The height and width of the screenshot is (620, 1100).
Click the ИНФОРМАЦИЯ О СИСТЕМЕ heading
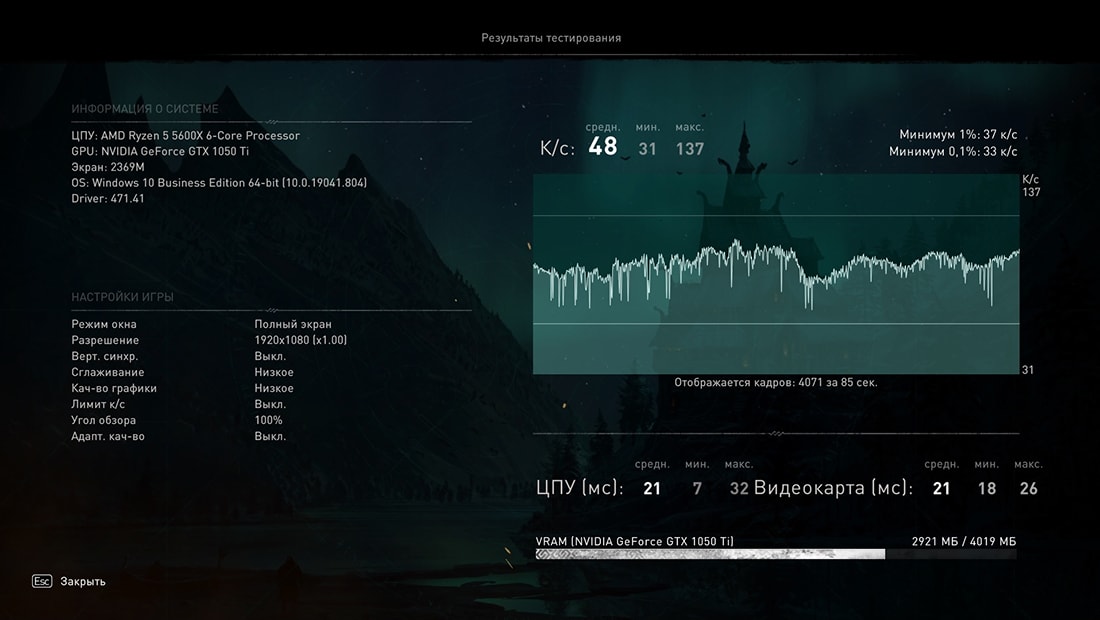point(145,109)
